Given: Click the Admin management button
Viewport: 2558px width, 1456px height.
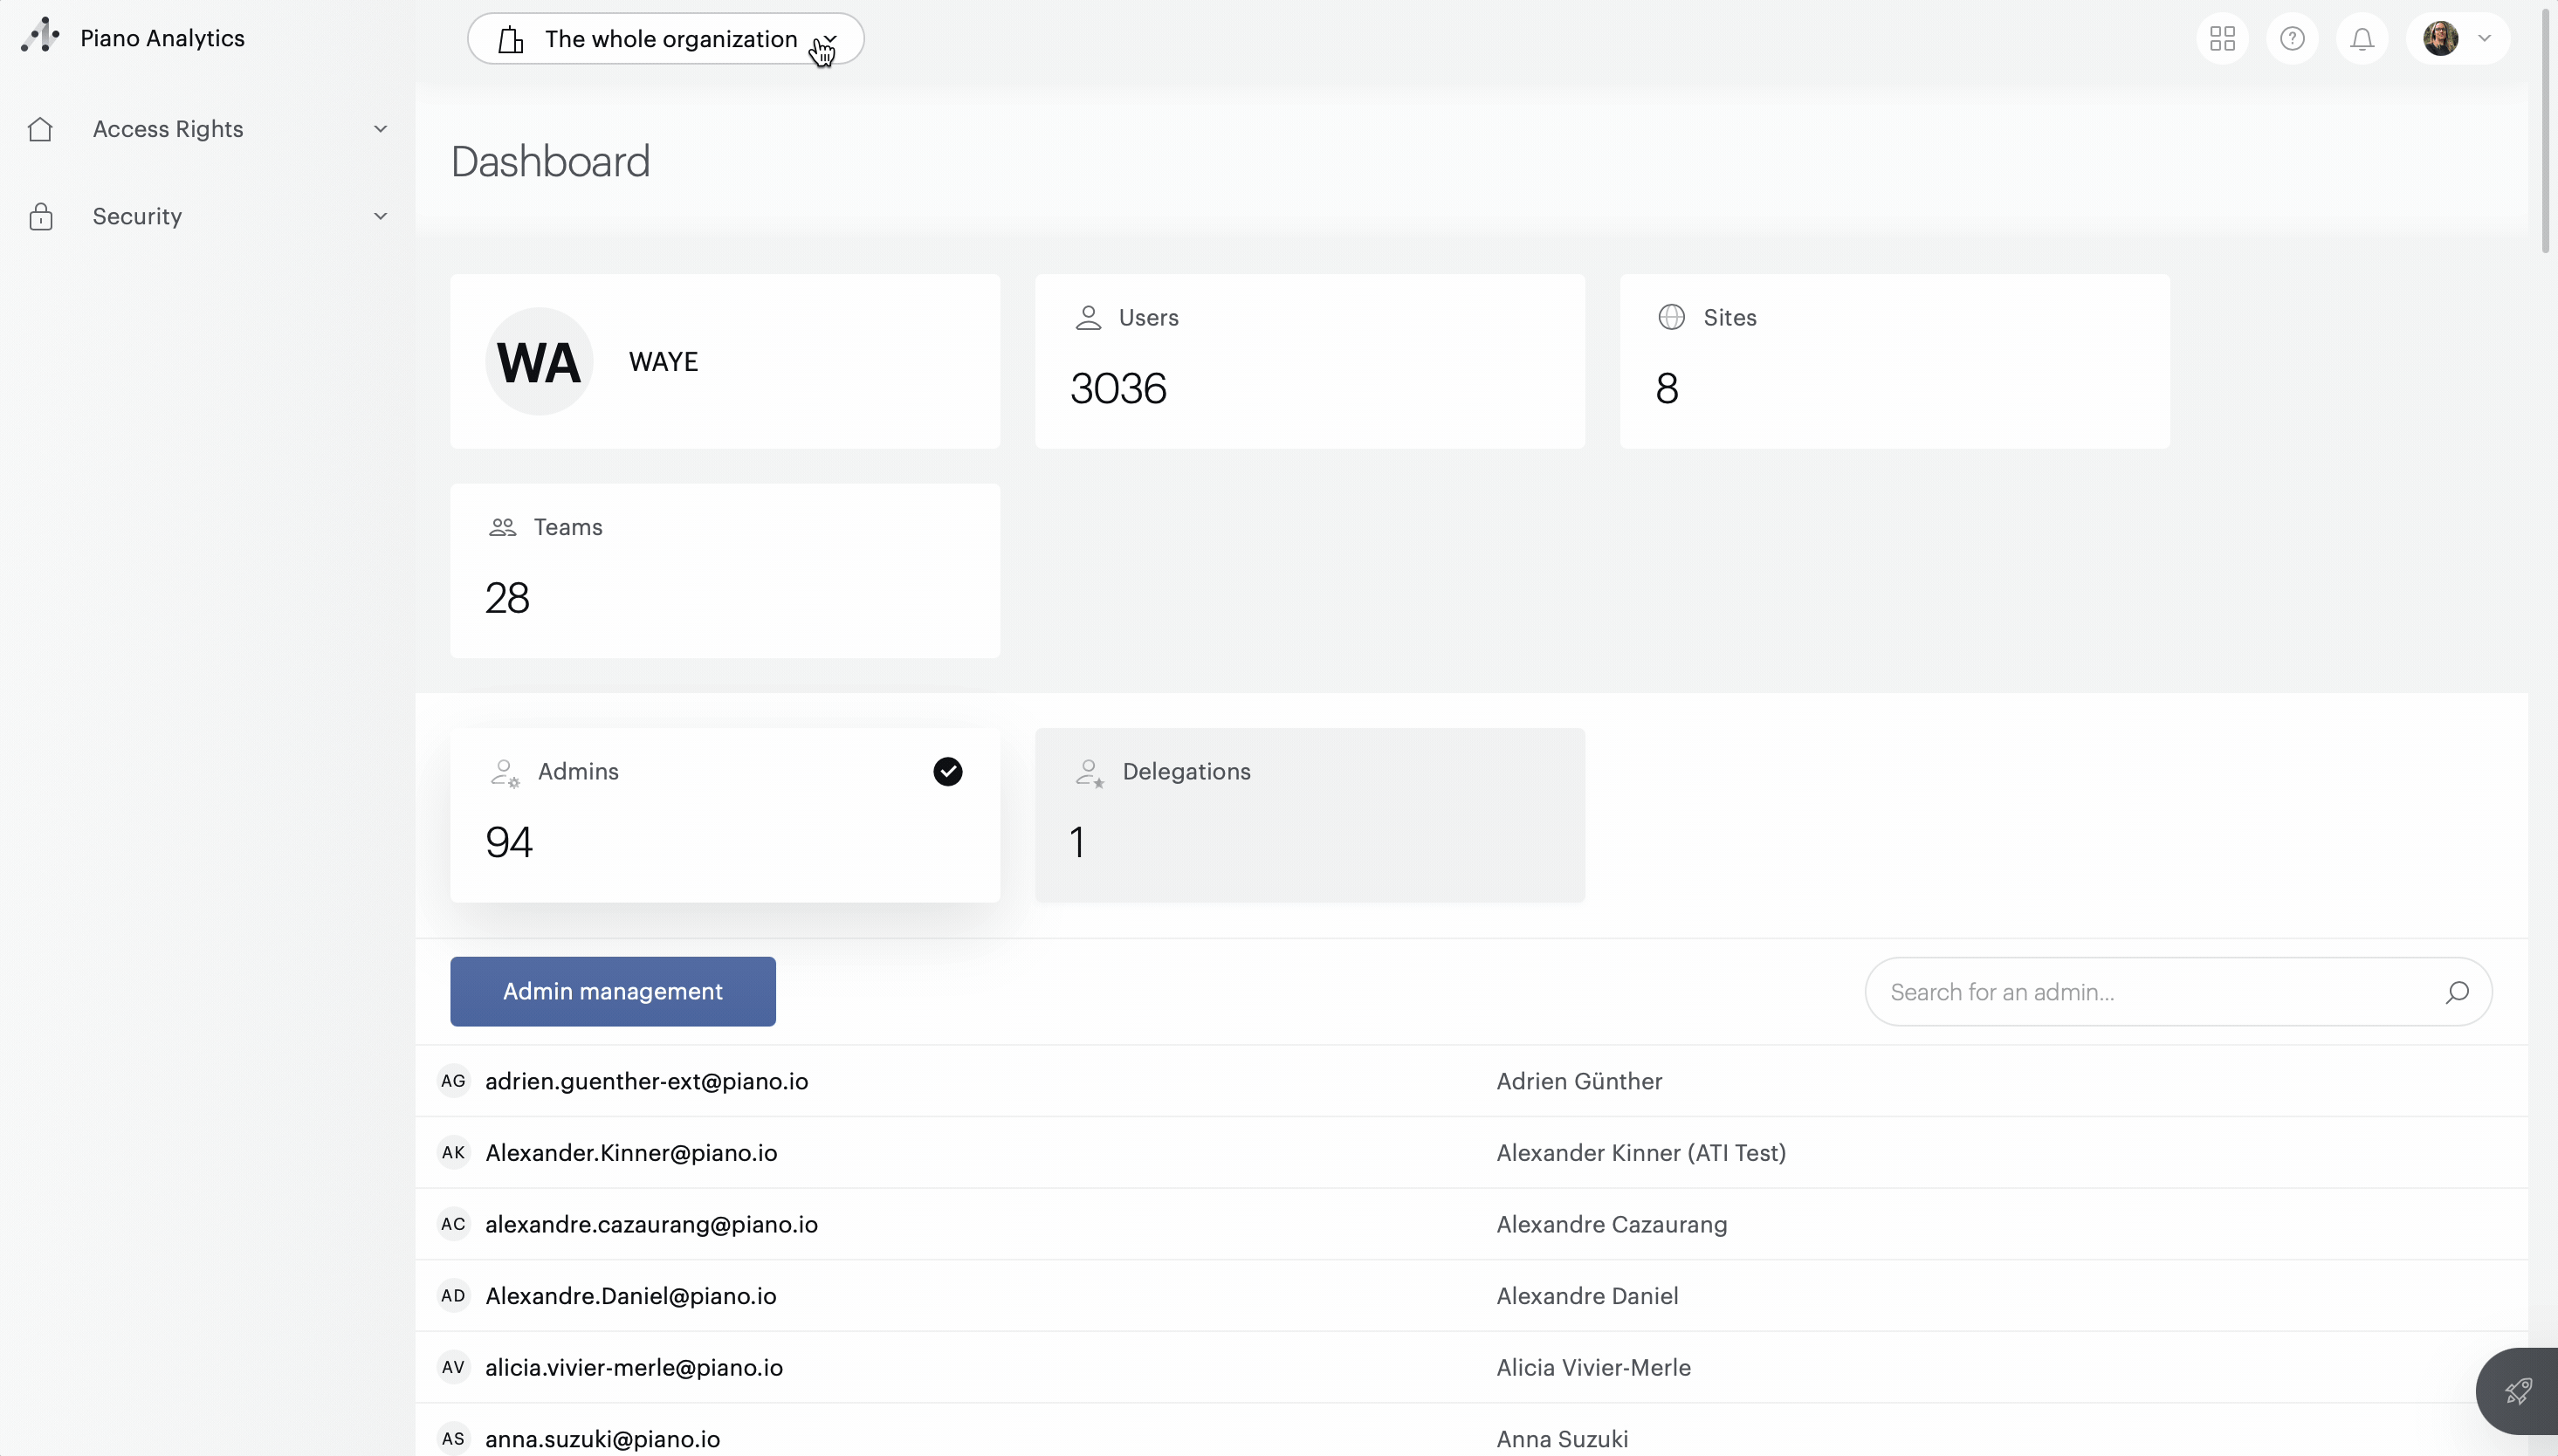Looking at the screenshot, I should click(x=612, y=991).
